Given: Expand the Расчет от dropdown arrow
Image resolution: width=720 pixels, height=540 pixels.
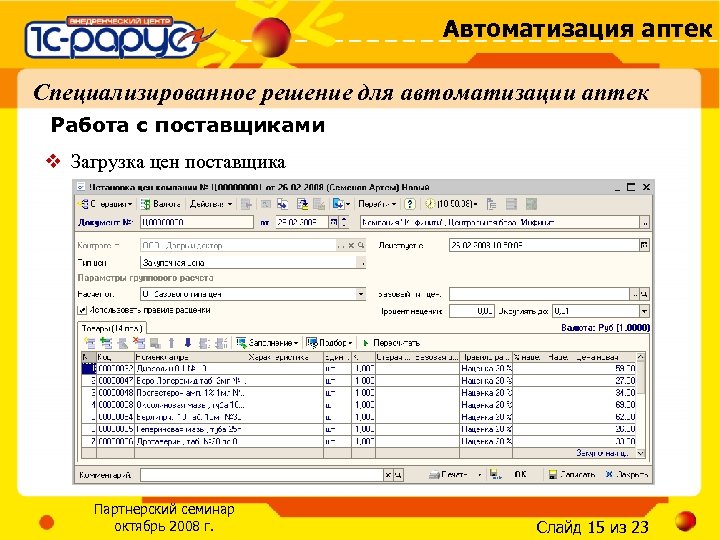Looking at the screenshot, I should [x=361, y=294].
